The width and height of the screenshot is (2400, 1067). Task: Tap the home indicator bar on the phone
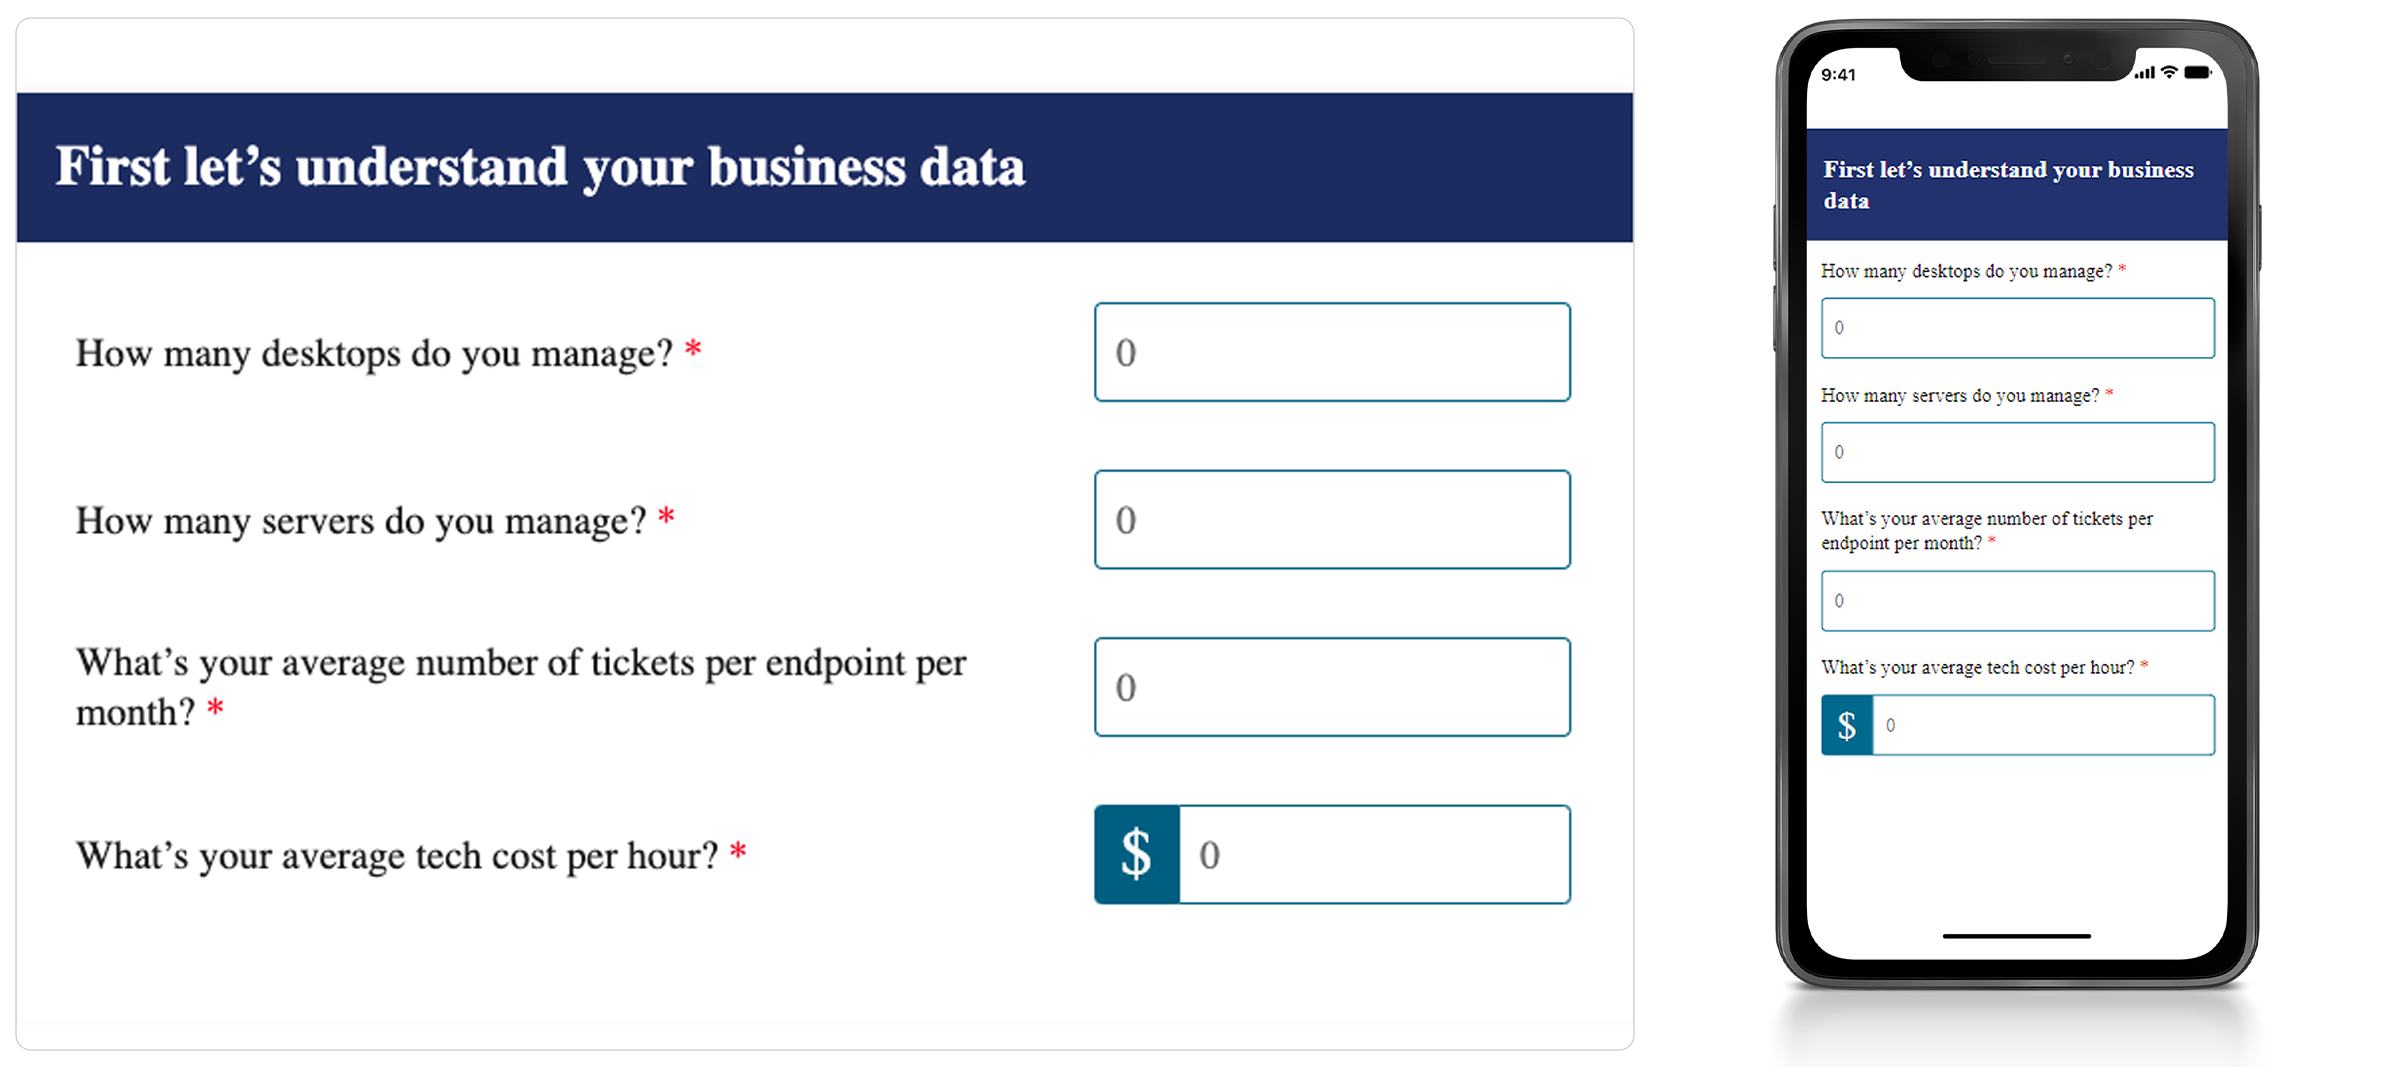[2016, 936]
